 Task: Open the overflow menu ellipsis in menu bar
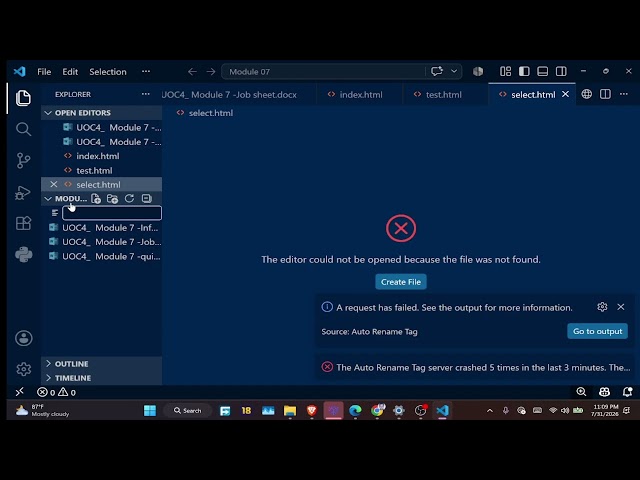pyautogui.click(x=146, y=71)
